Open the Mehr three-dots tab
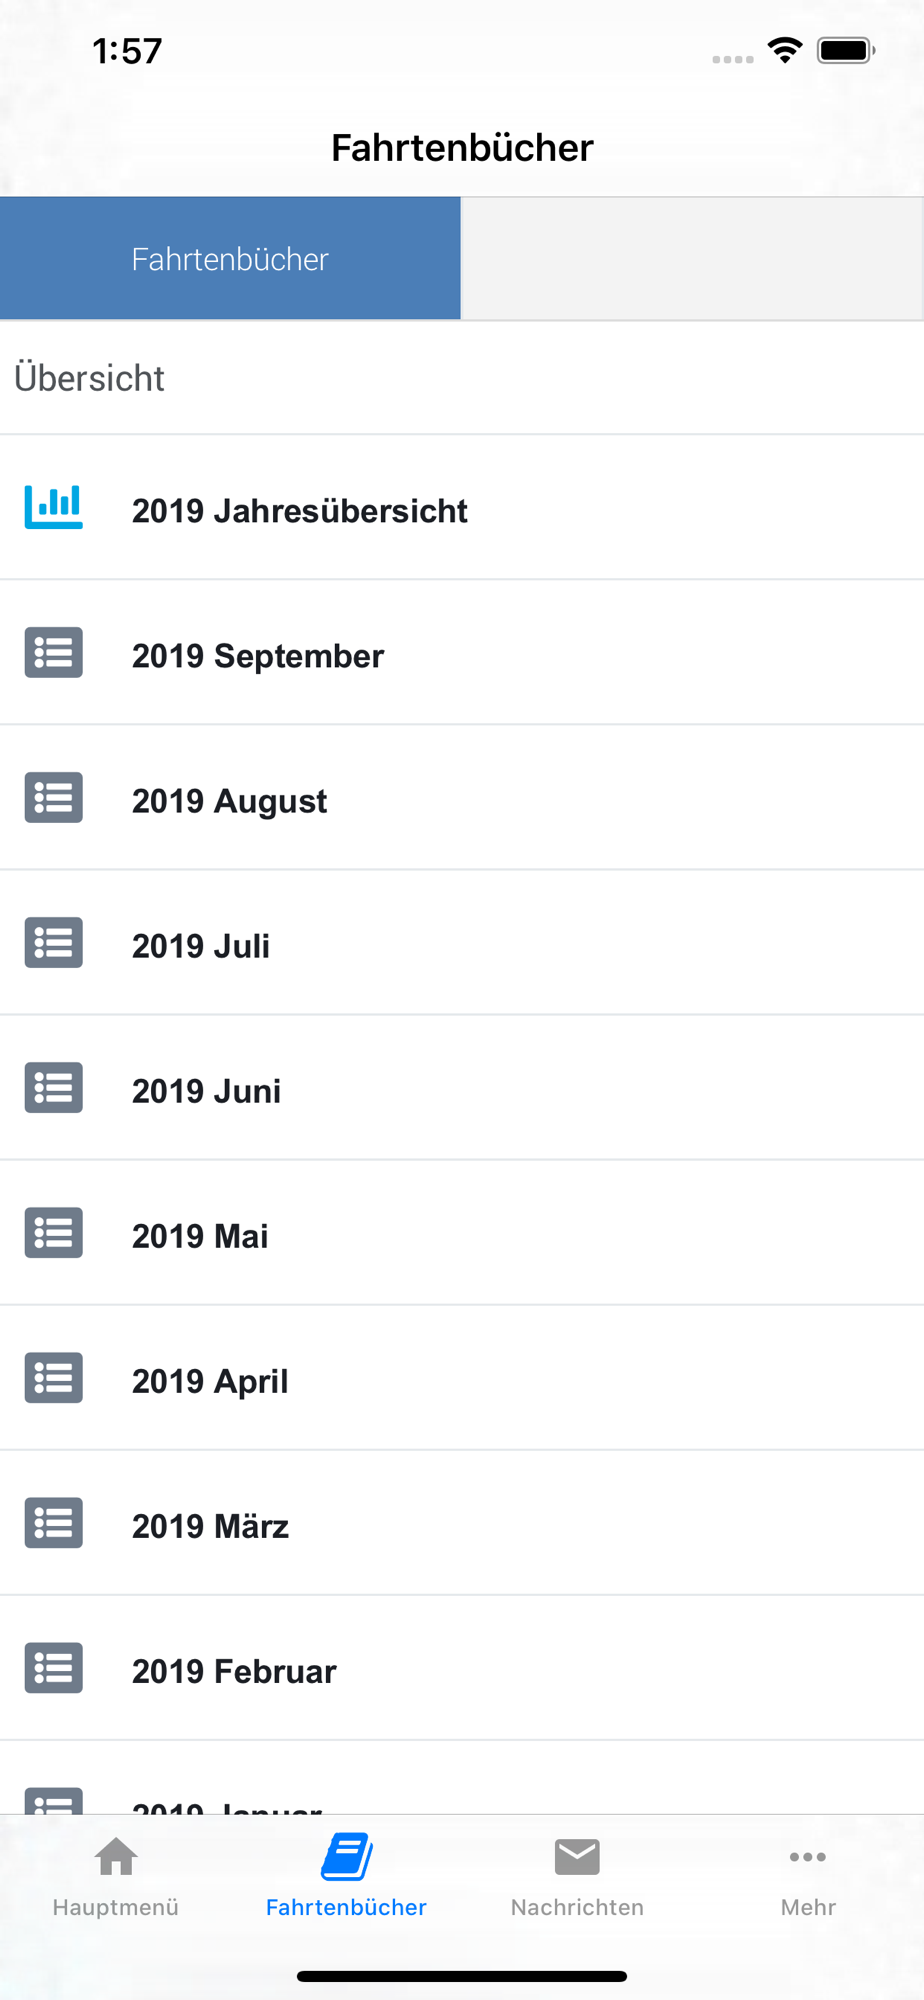Image resolution: width=924 pixels, height=2000 pixels. [x=808, y=1877]
